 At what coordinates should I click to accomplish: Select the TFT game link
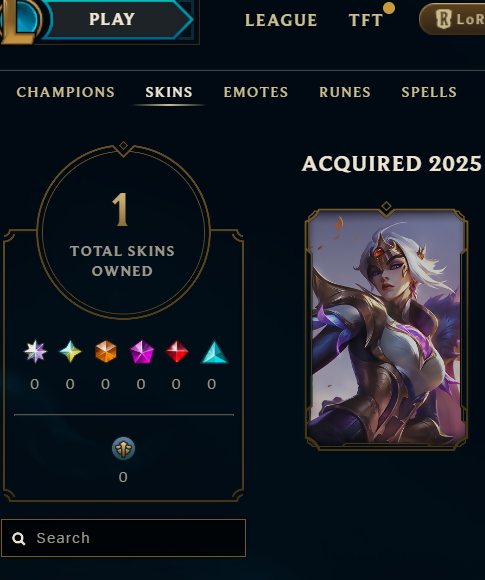[366, 20]
